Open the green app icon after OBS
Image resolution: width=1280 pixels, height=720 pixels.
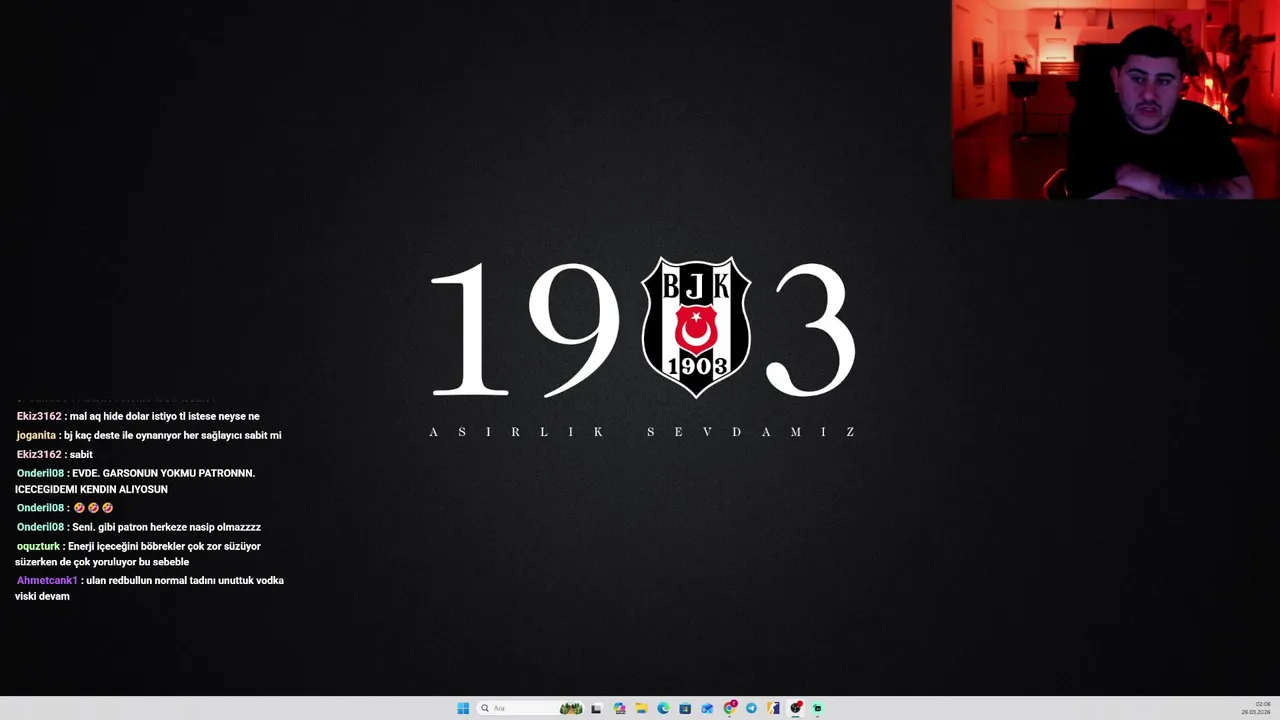coord(817,708)
